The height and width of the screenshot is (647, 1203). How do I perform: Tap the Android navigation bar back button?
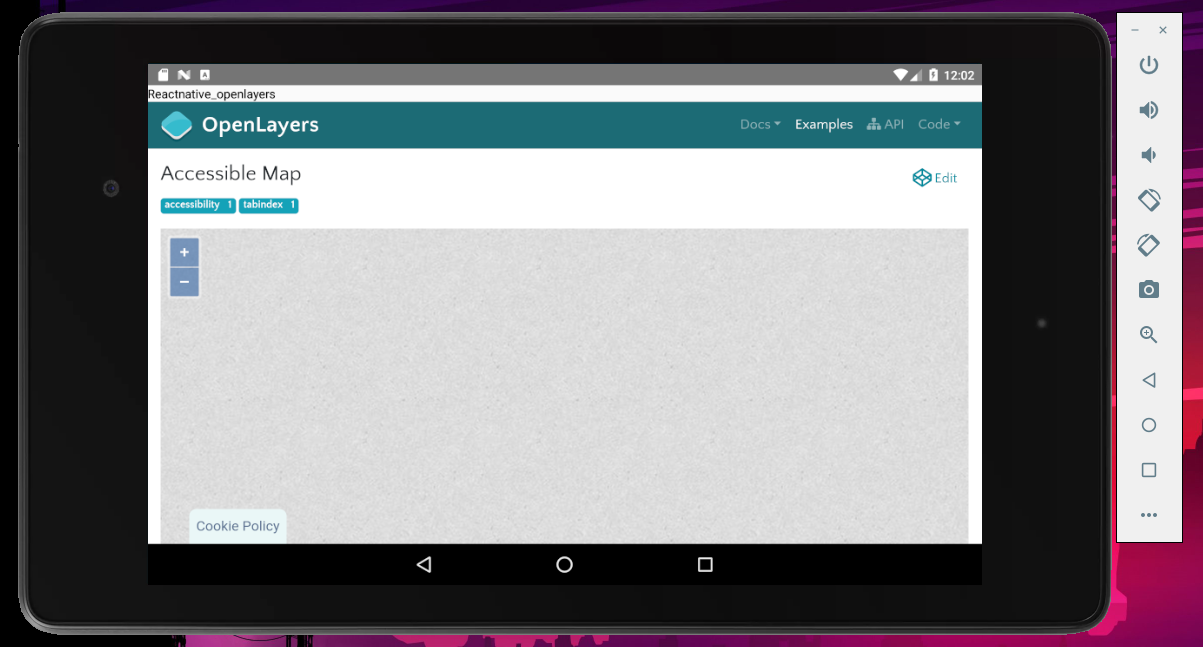tap(424, 565)
